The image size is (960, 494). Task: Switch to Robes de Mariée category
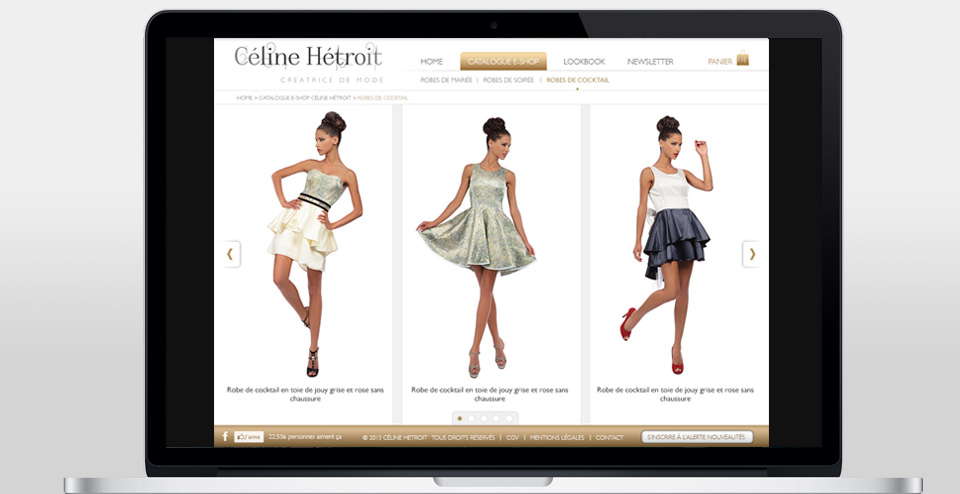(446, 80)
